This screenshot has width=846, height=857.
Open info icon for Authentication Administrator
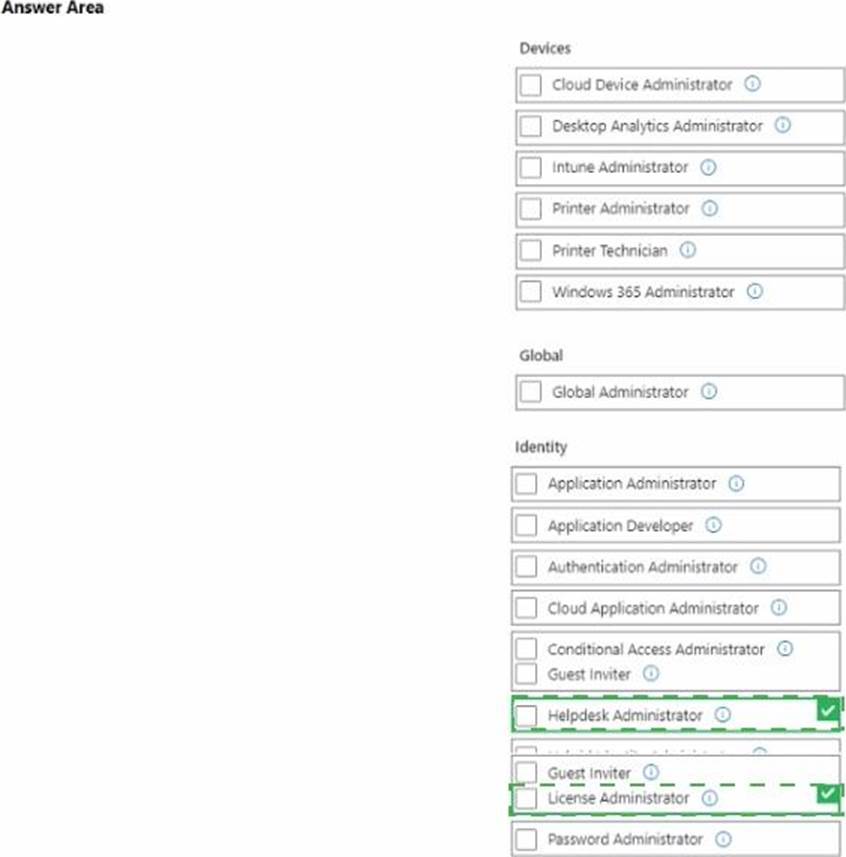[x=758, y=566]
